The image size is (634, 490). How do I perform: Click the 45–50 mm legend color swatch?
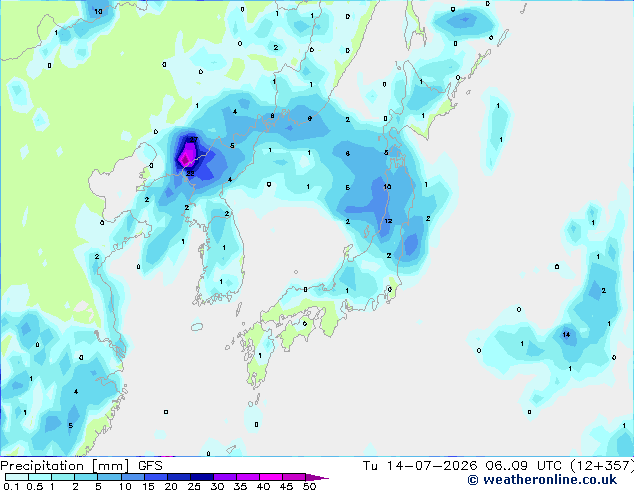(294, 477)
